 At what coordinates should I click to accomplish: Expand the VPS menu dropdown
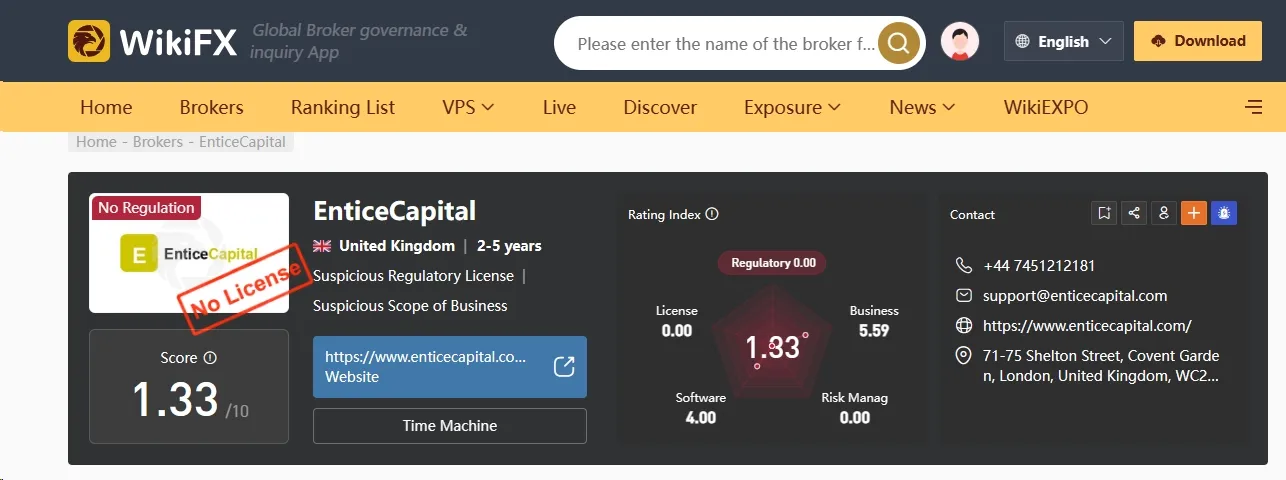tap(468, 107)
